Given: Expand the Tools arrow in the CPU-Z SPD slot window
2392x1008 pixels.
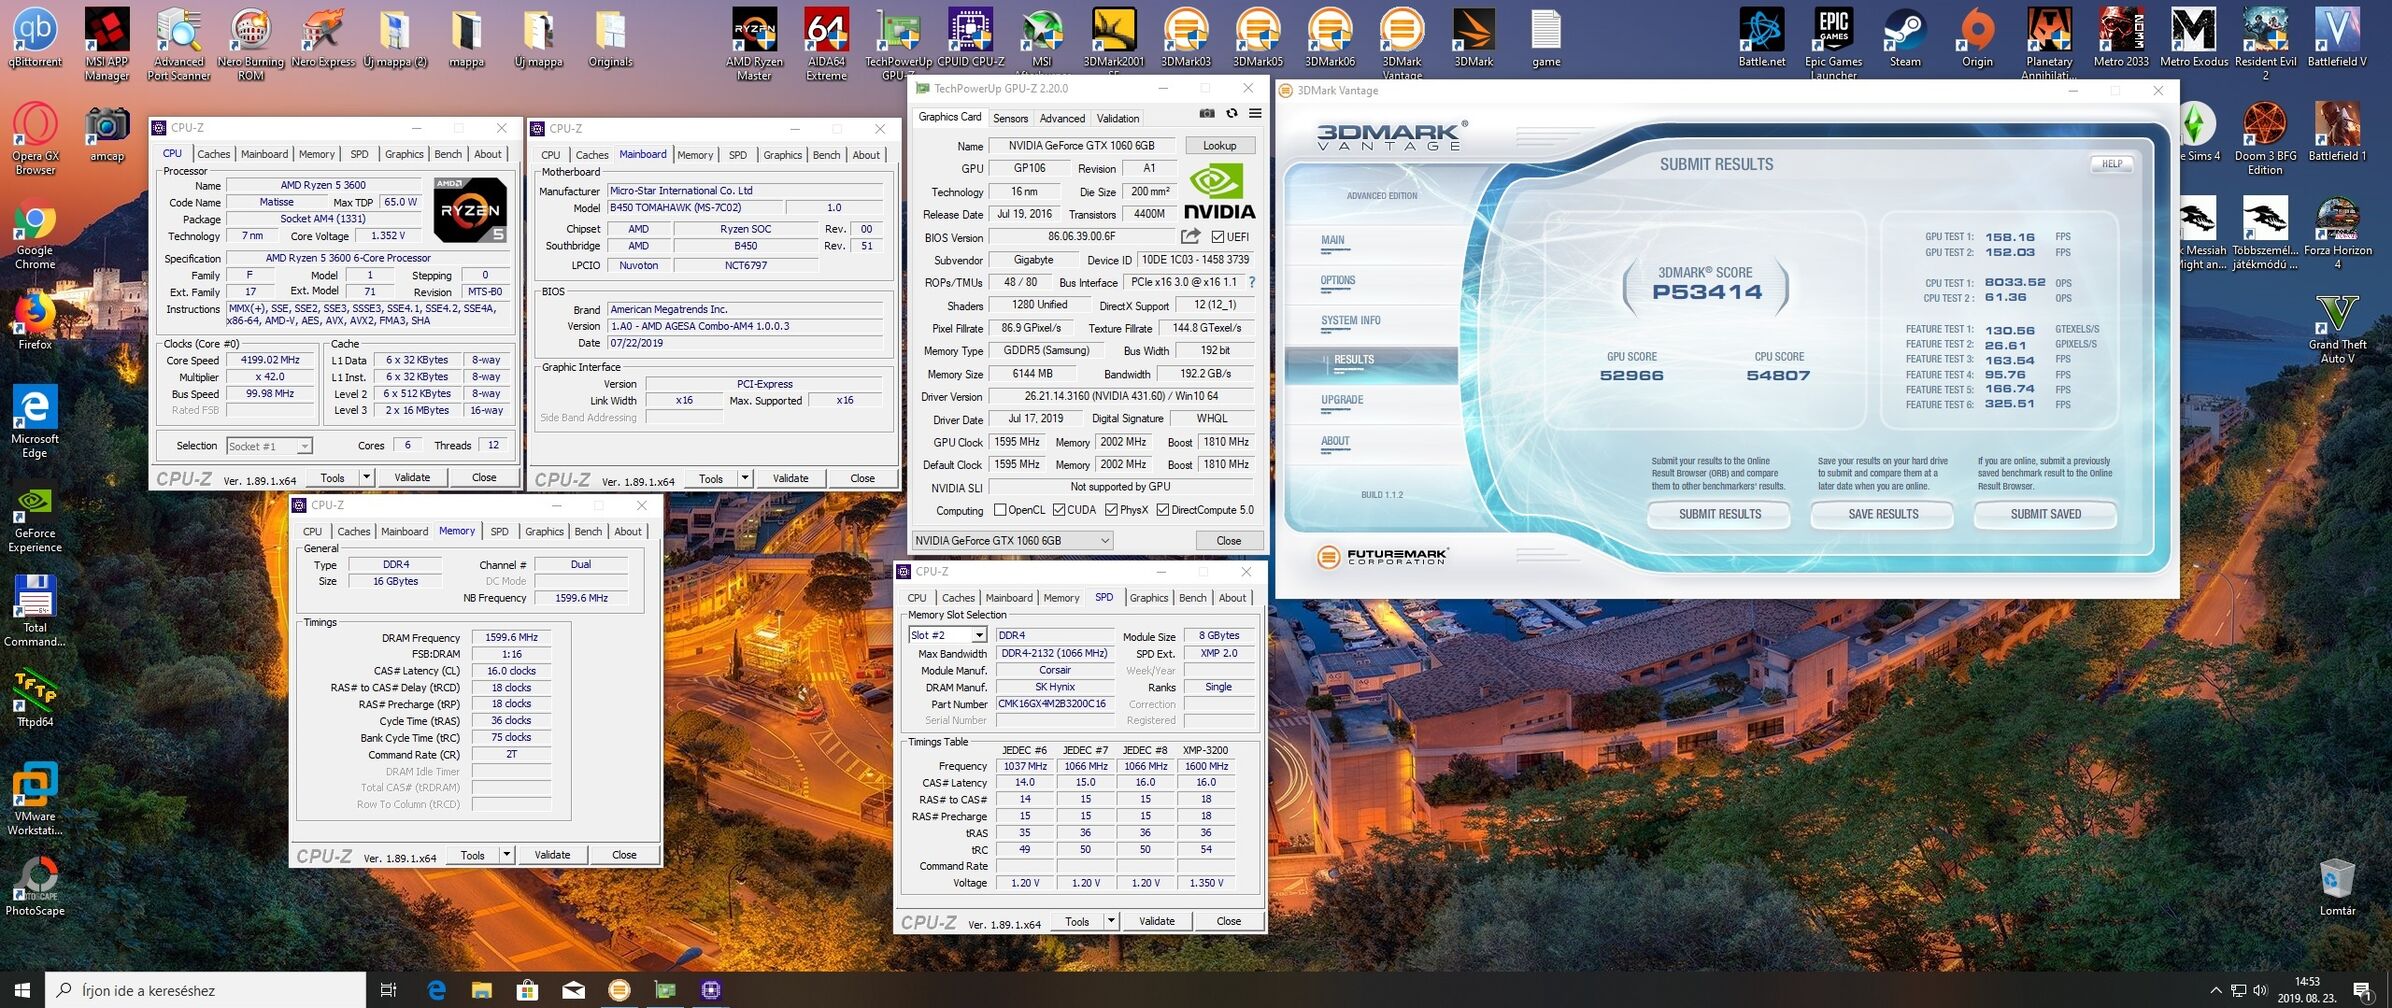Looking at the screenshot, I should (x=1111, y=921).
